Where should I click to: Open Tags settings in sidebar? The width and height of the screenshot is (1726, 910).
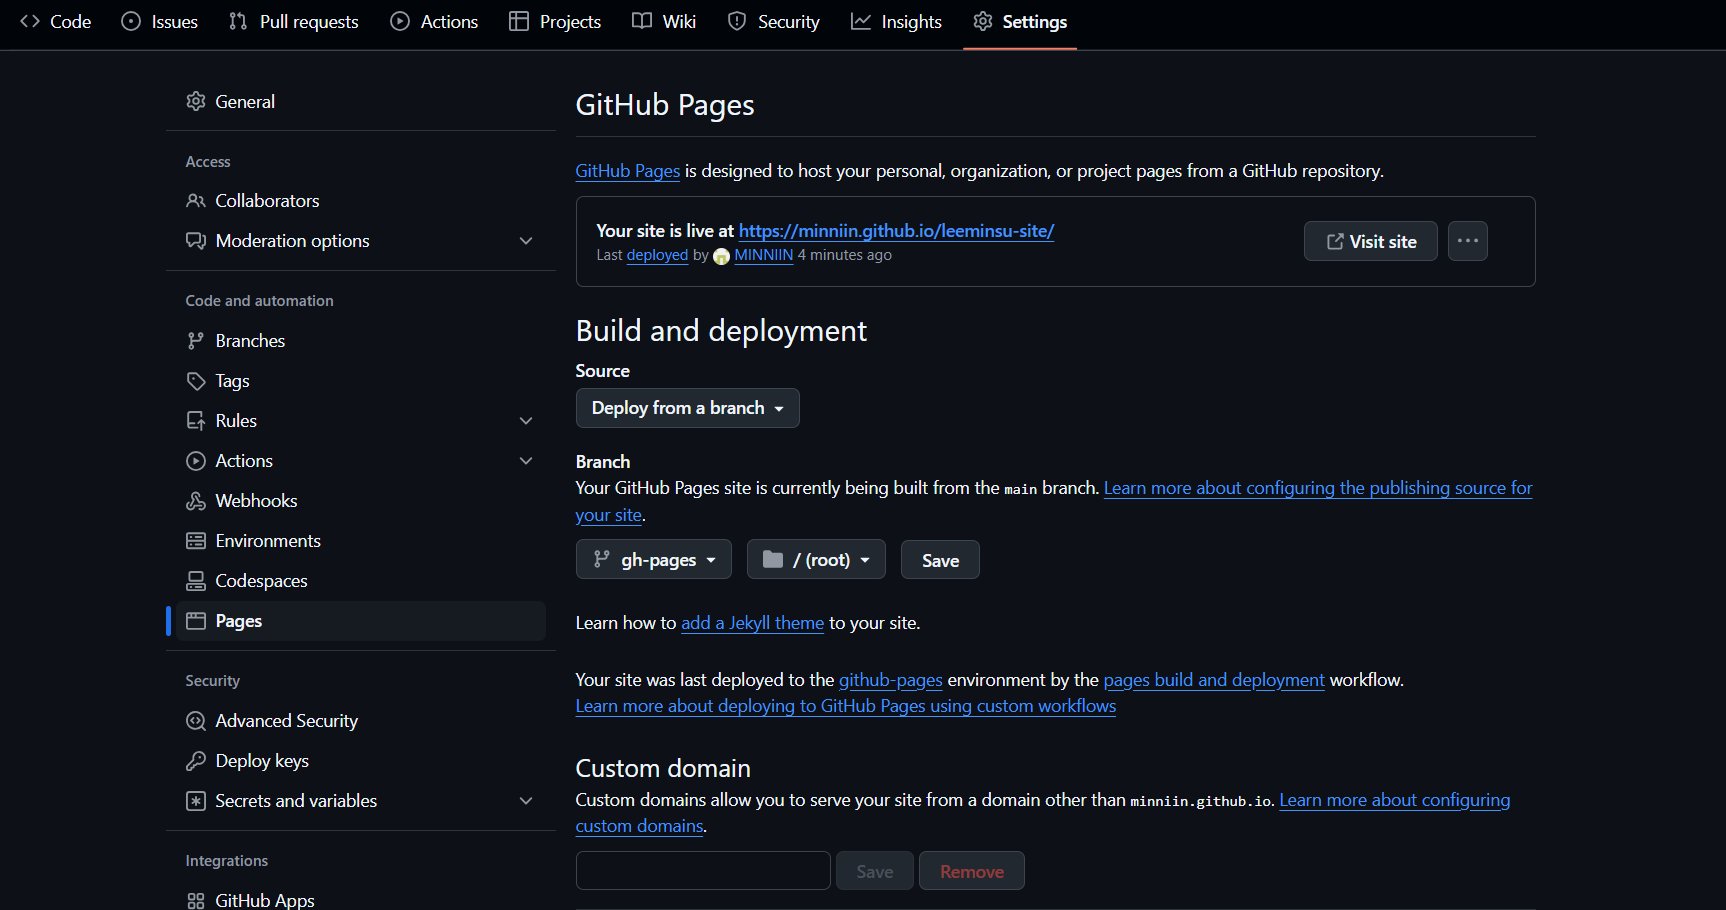tap(360, 381)
